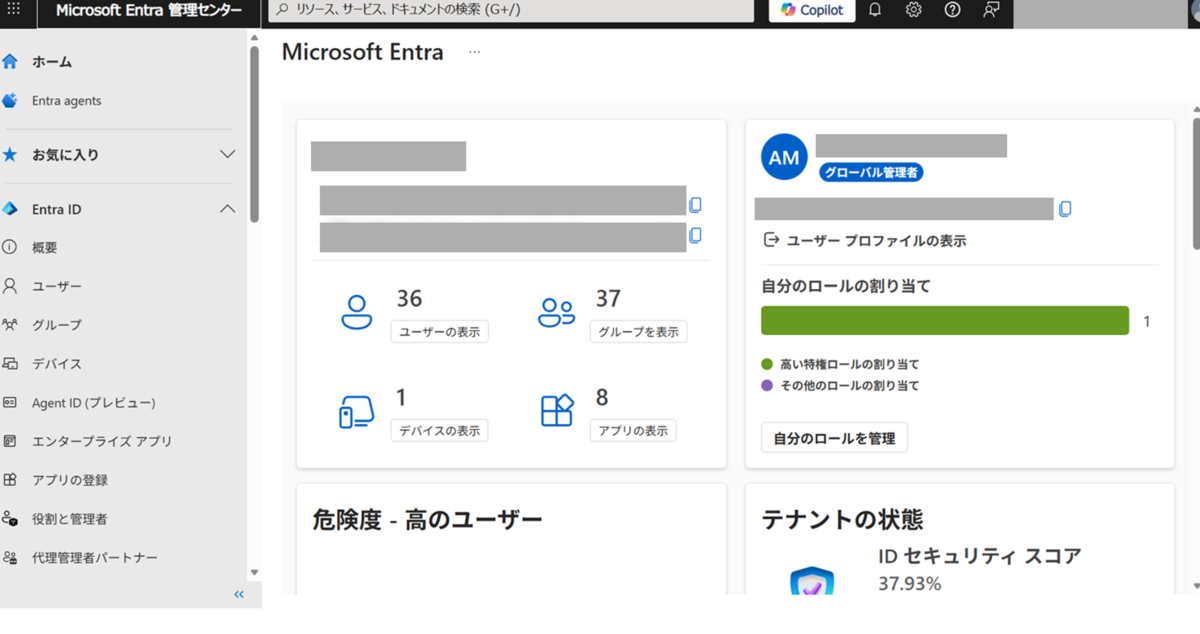
Task: Open 代理管理者パートナー in the sidebar
Action: (95, 558)
